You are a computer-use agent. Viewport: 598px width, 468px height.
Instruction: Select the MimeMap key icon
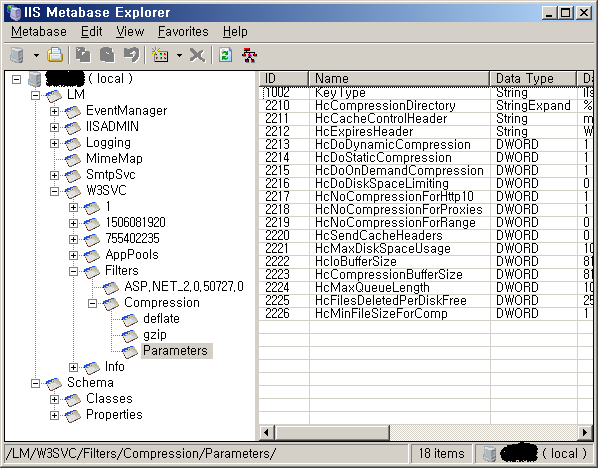click(x=73, y=159)
